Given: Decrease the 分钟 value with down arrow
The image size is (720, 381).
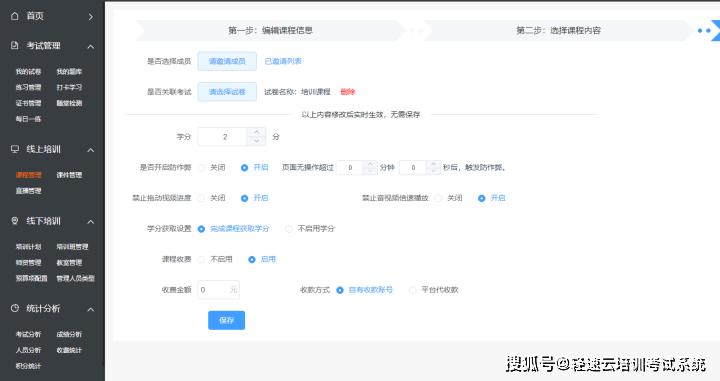Looking at the screenshot, I should click(370, 171).
